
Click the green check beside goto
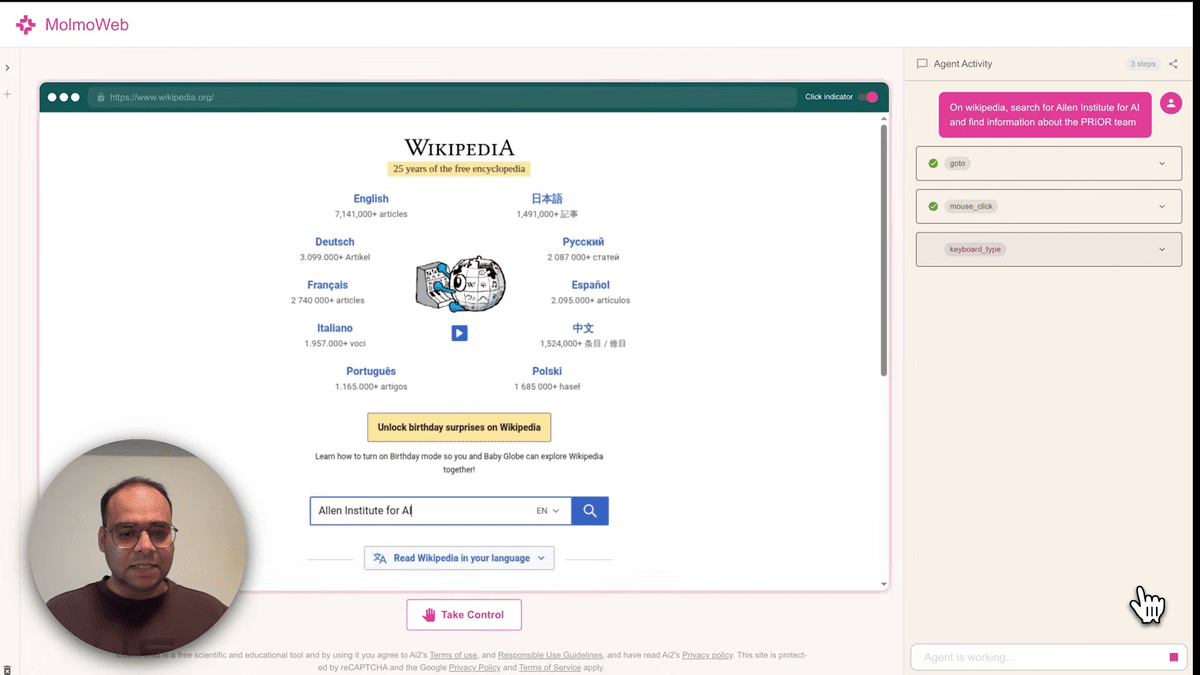(x=933, y=163)
